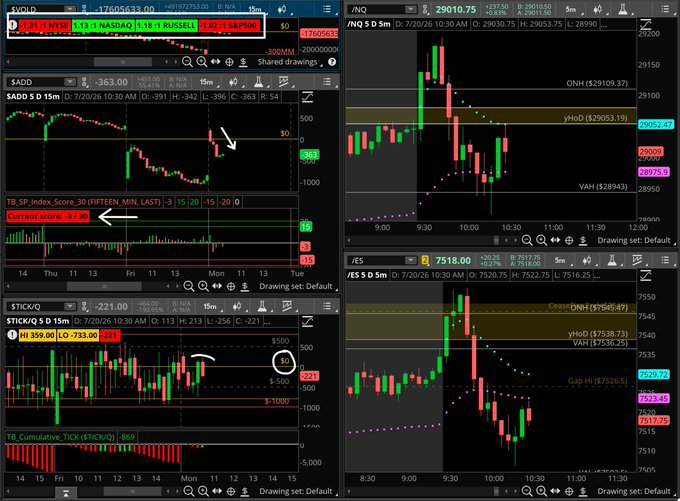The width and height of the screenshot is (680, 501).
Task: Activate crosshair tool under $VOLD chart
Action: (x=229, y=62)
